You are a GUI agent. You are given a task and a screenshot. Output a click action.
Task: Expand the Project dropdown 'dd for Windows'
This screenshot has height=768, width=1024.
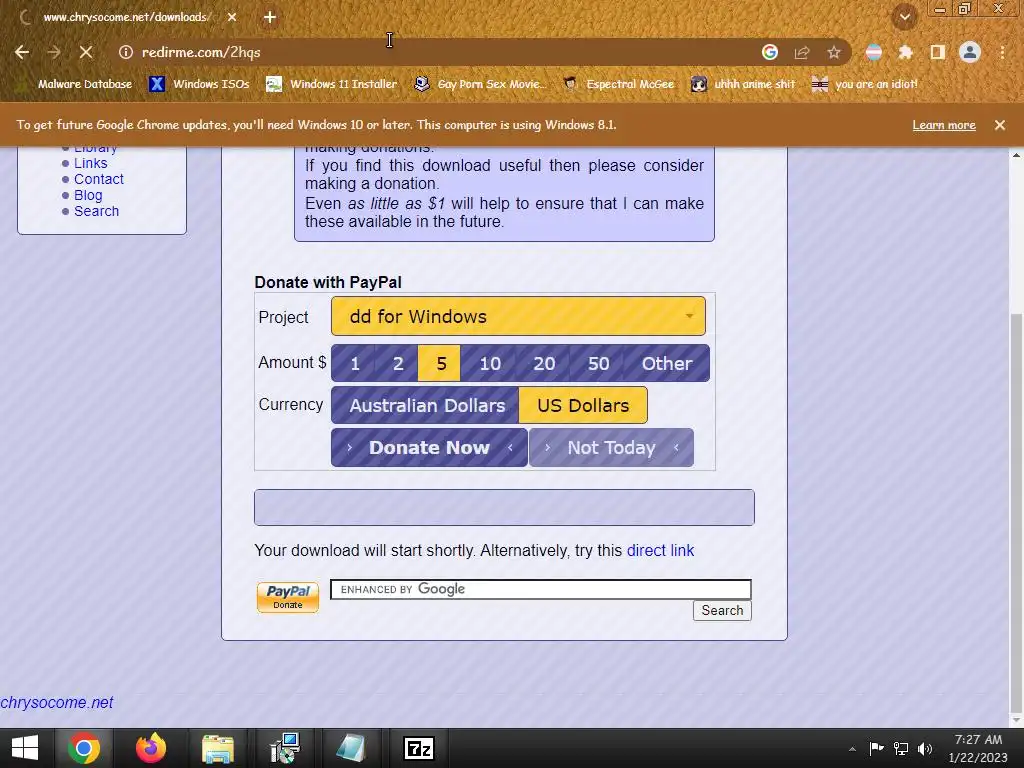(x=518, y=316)
